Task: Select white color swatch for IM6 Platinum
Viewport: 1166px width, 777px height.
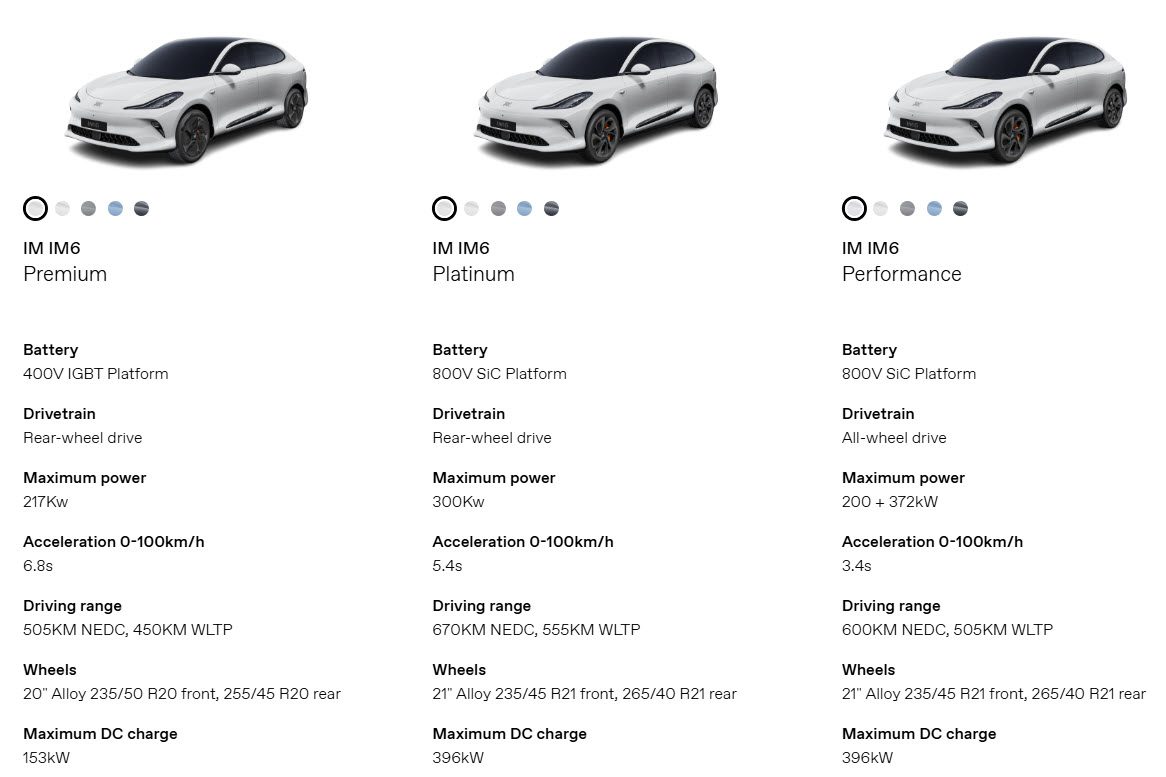Action: (x=445, y=209)
